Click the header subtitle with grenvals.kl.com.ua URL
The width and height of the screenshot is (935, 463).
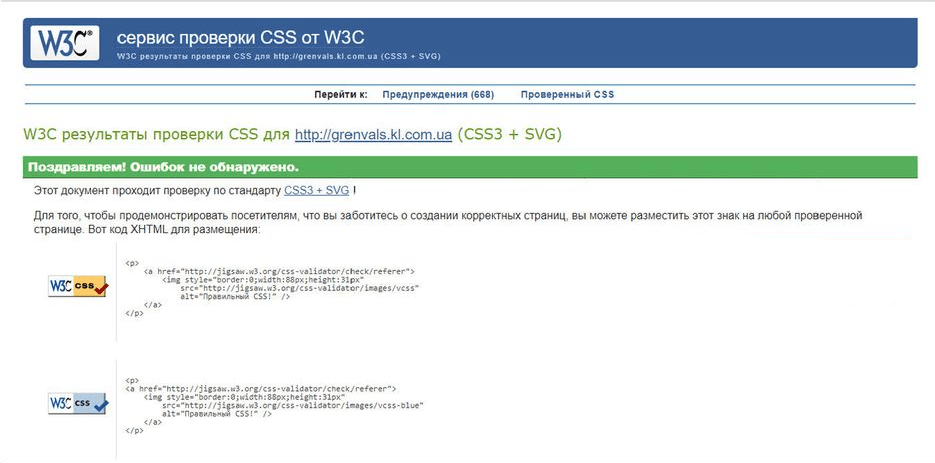(x=278, y=57)
